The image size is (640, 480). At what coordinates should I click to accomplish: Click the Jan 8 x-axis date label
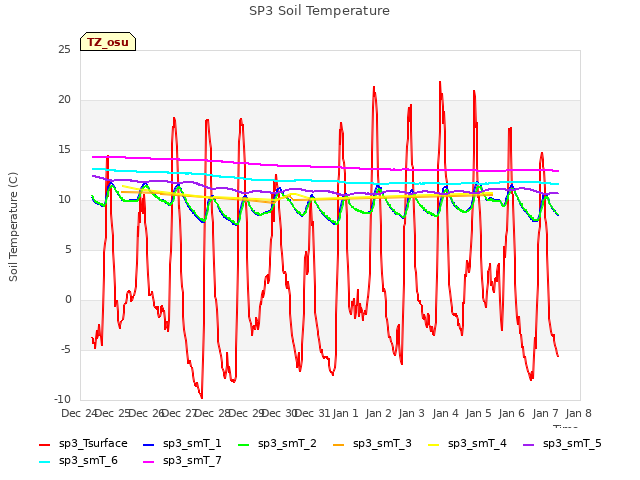click(x=579, y=413)
